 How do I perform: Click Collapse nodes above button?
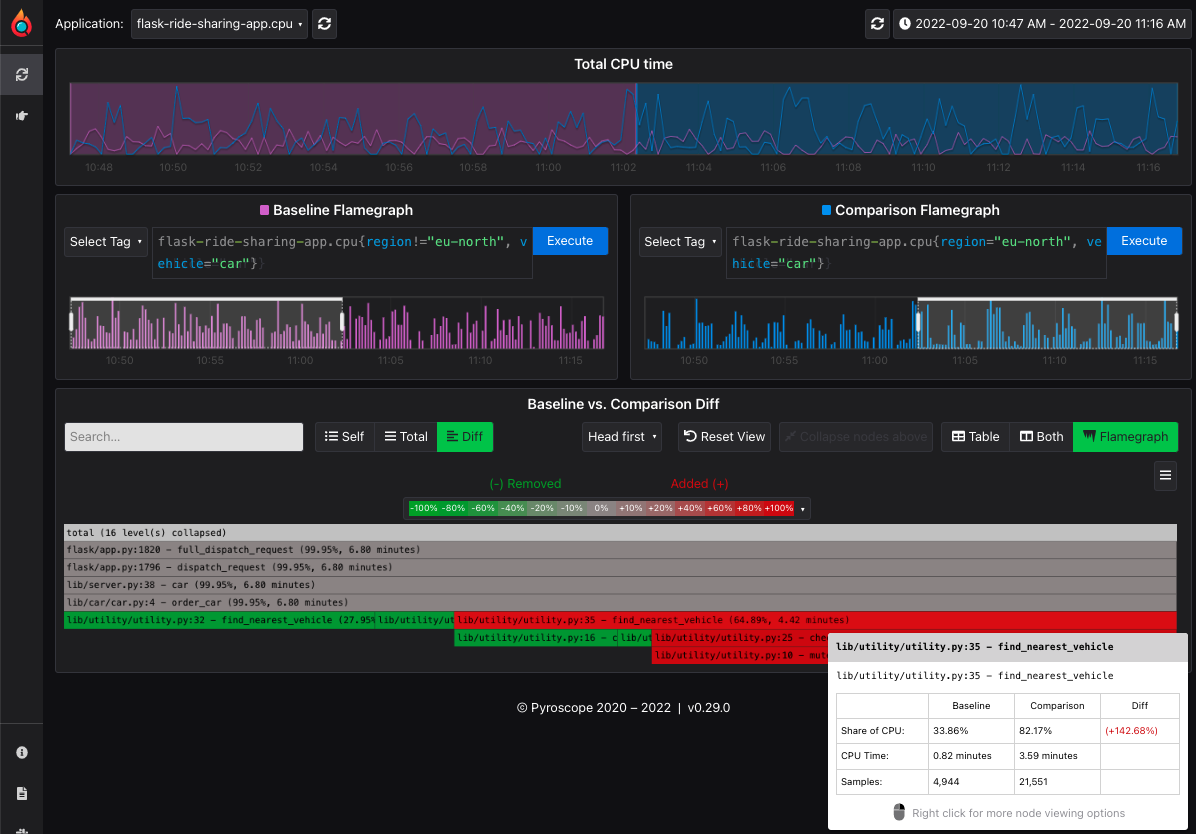point(855,436)
